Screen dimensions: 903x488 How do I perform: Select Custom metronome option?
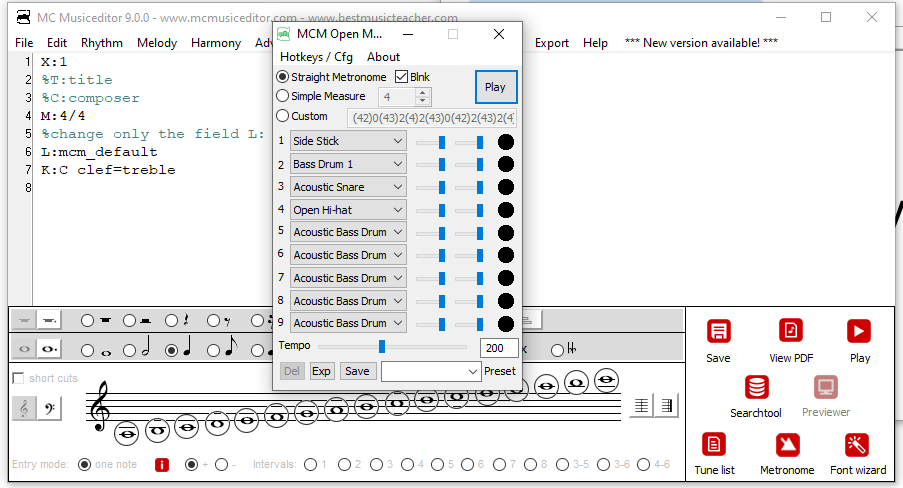click(283, 116)
